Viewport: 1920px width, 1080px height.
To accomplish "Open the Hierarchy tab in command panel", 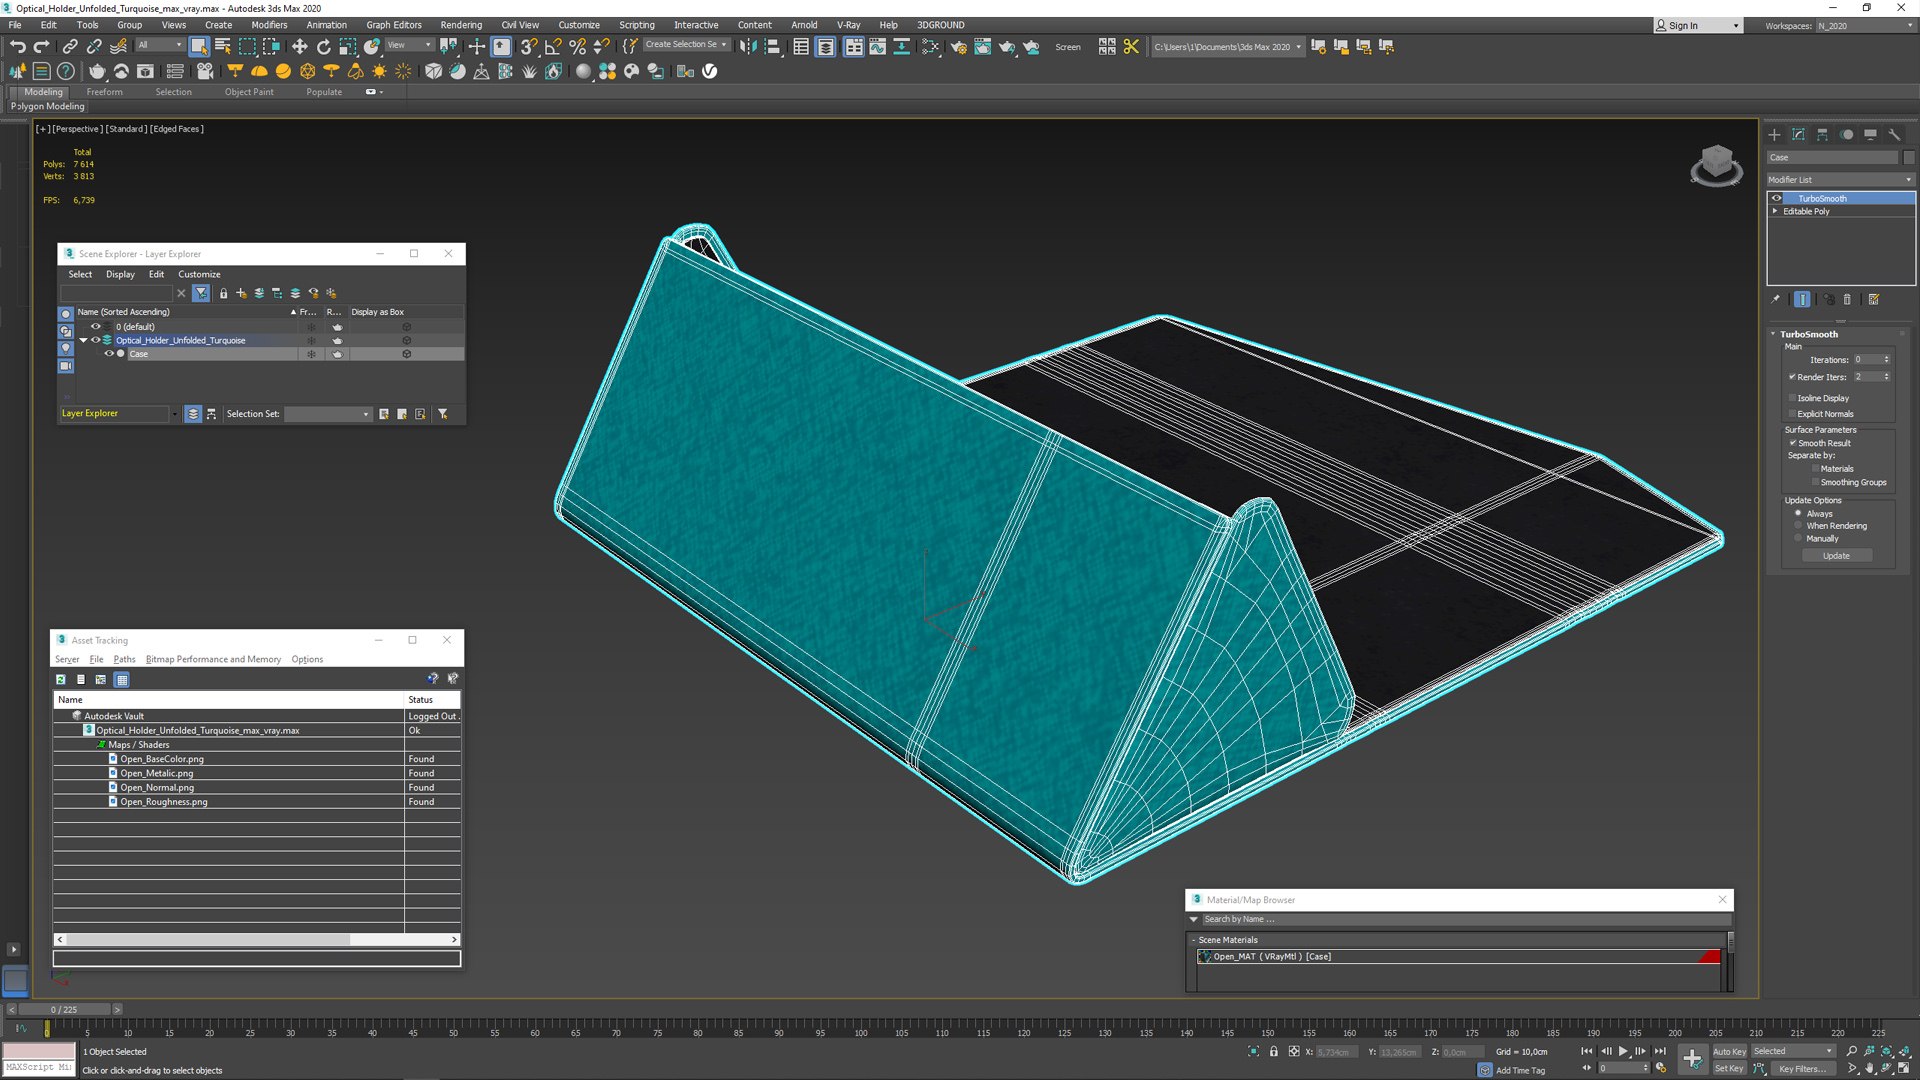I will pos(1822,134).
